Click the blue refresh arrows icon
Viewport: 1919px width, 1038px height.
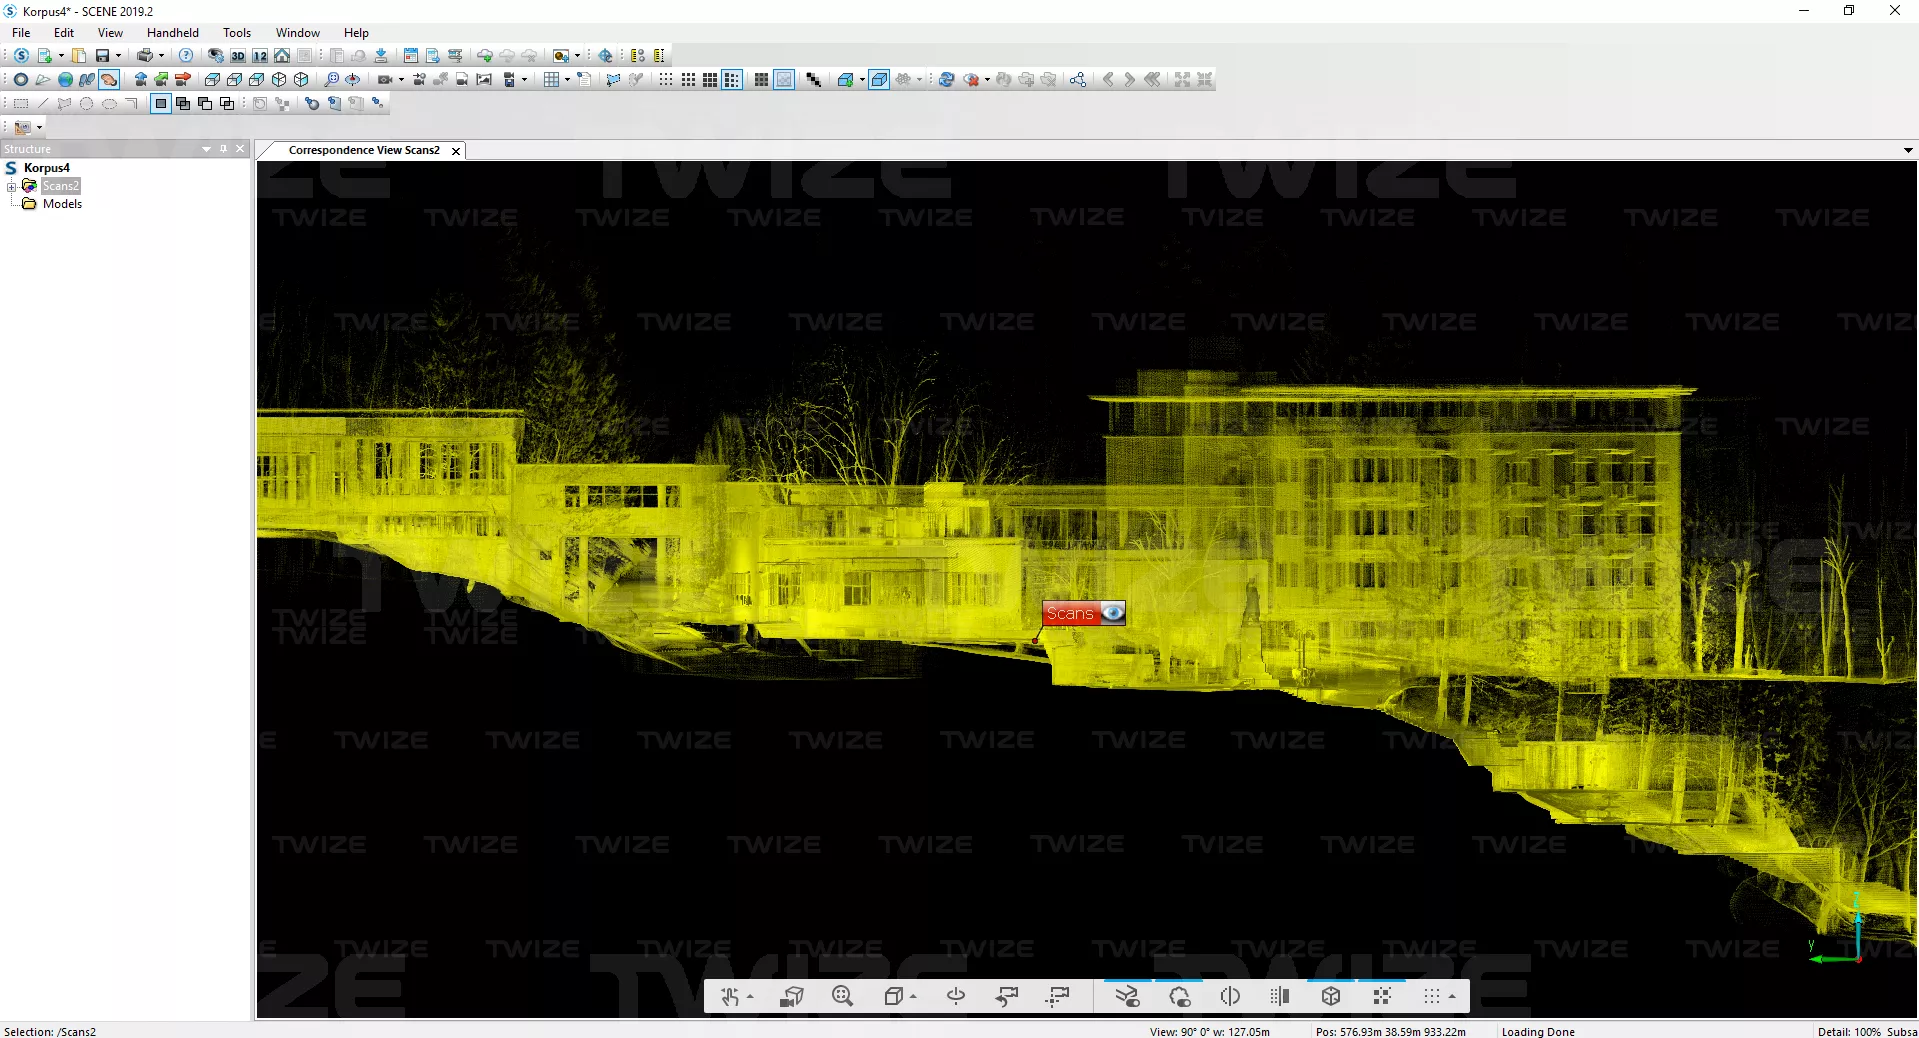click(x=946, y=80)
